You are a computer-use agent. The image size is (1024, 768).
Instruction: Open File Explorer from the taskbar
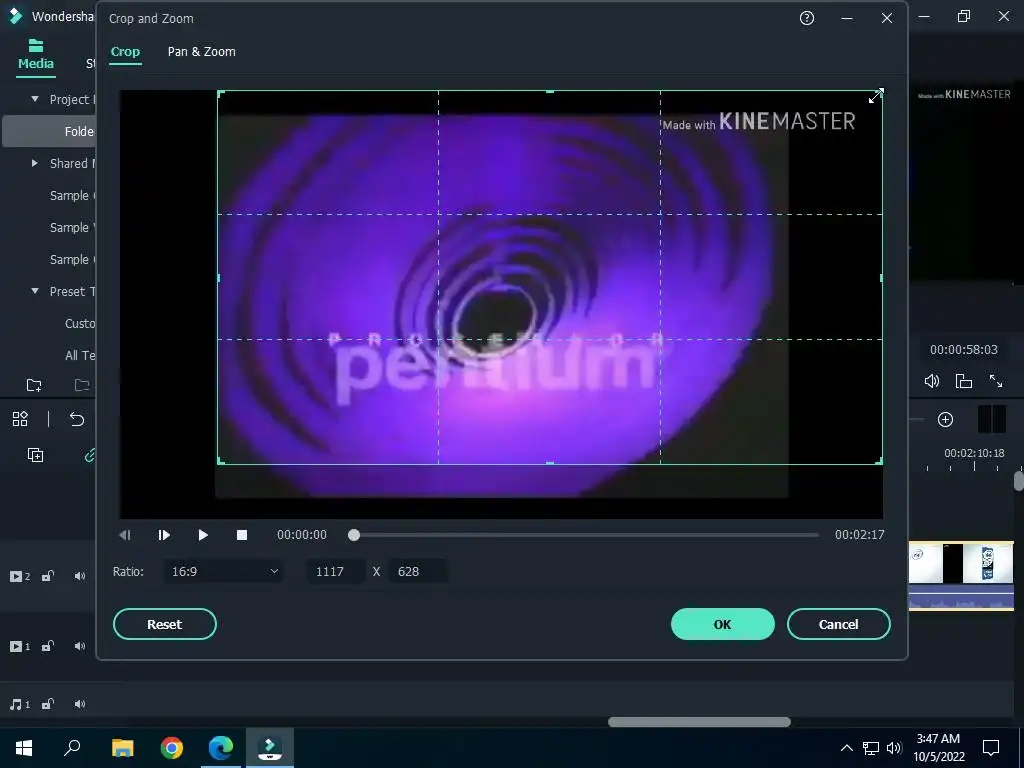(122, 747)
